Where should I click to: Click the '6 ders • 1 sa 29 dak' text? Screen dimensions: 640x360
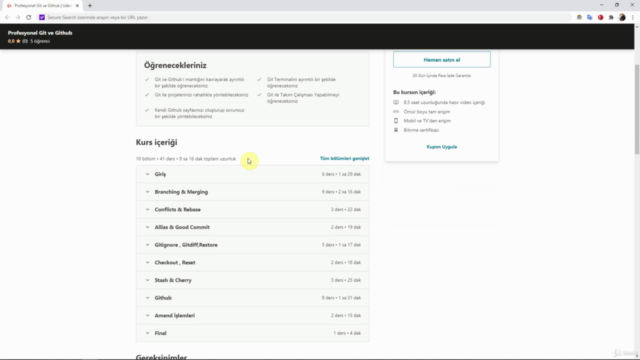click(x=341, y=174)
